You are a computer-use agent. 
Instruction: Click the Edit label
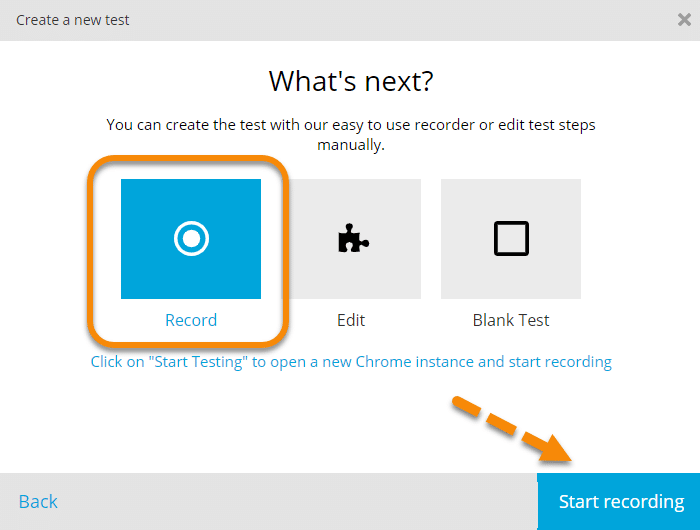point(351,320)
